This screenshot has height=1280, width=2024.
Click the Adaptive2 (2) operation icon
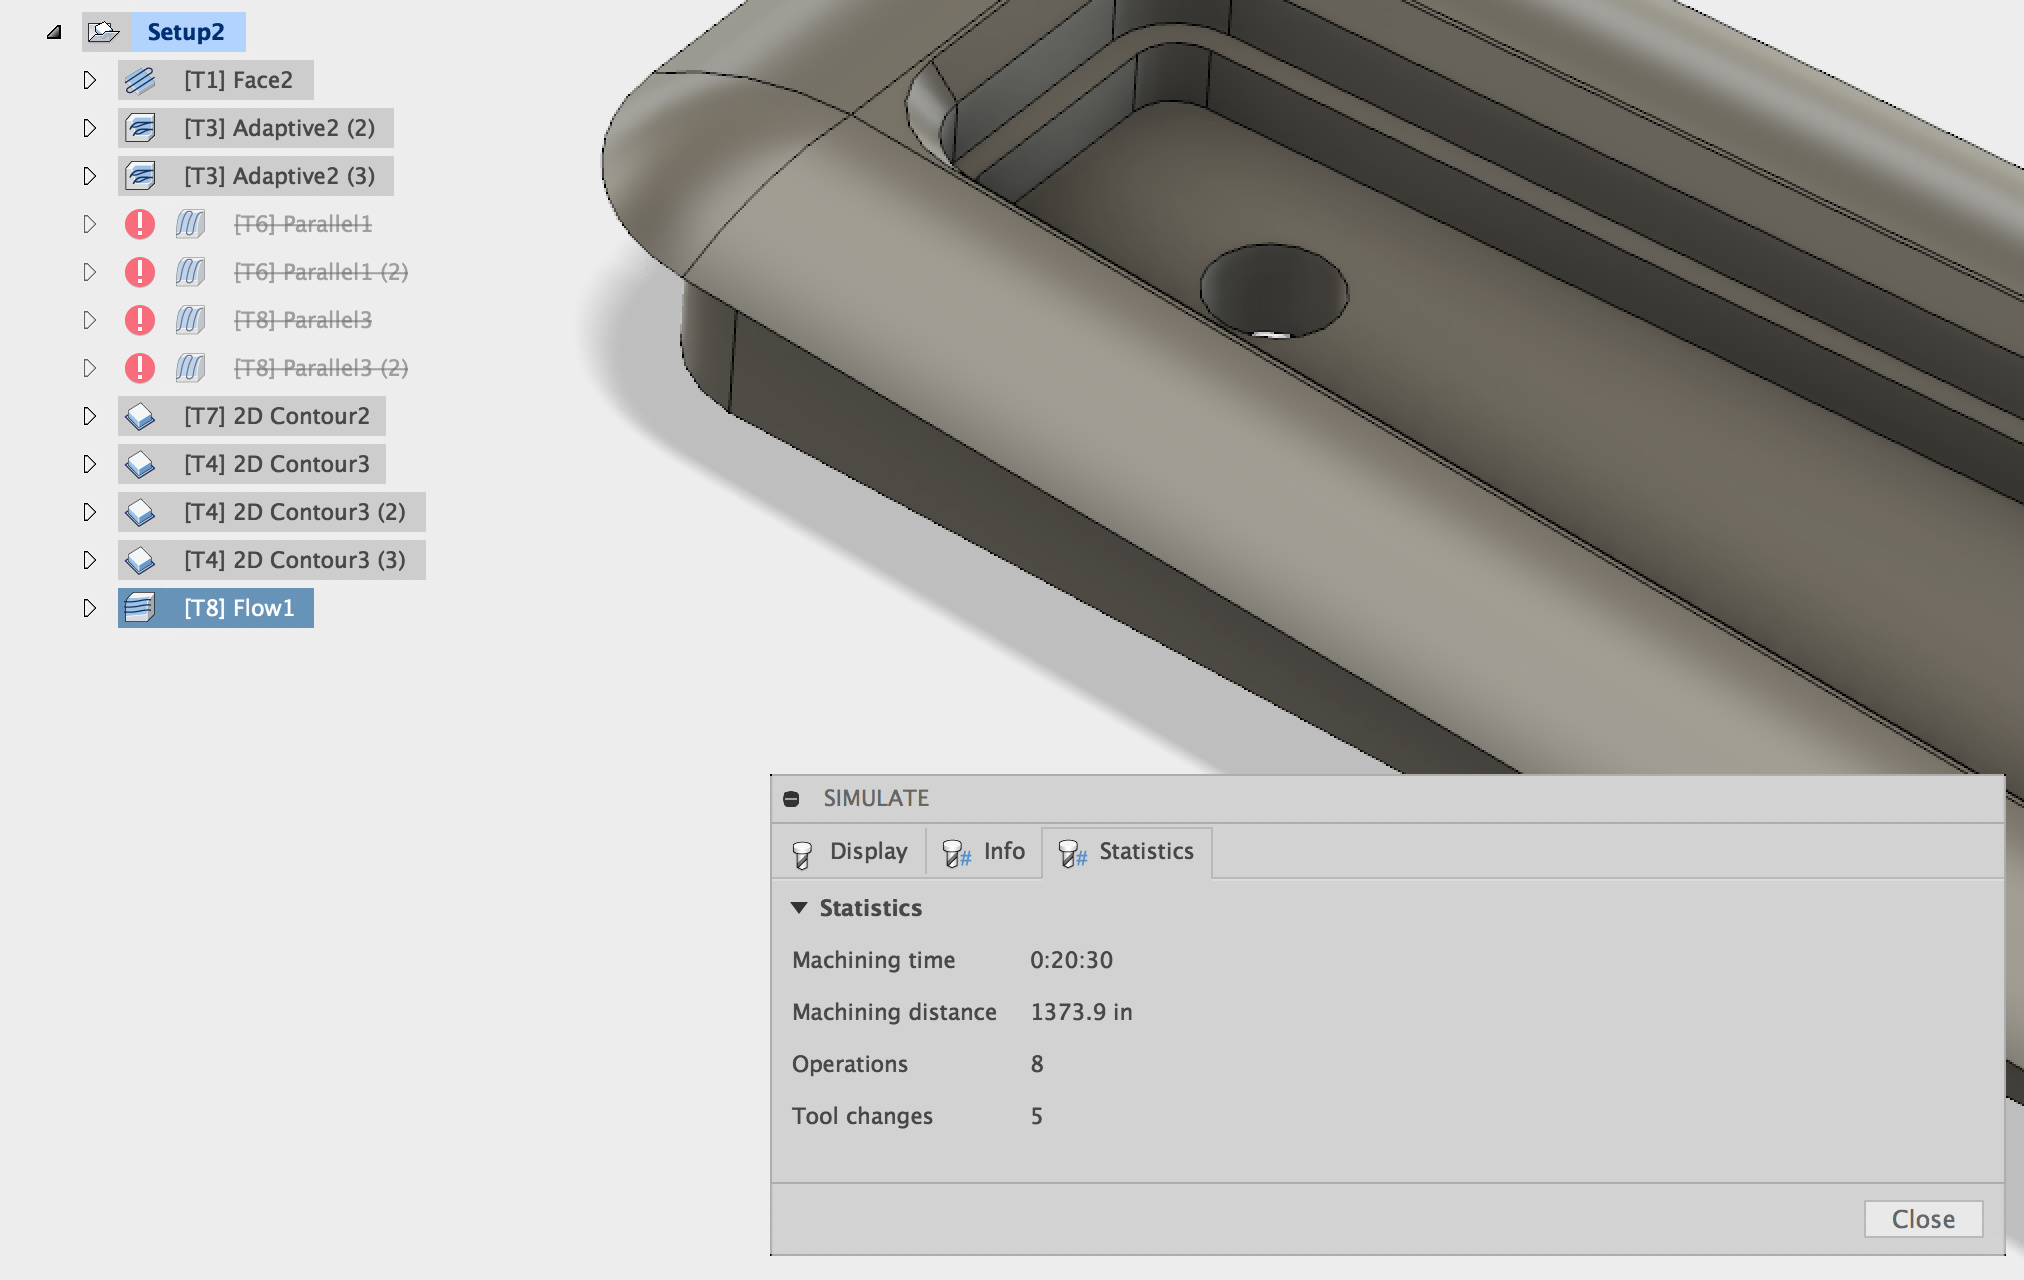(140, 128)
